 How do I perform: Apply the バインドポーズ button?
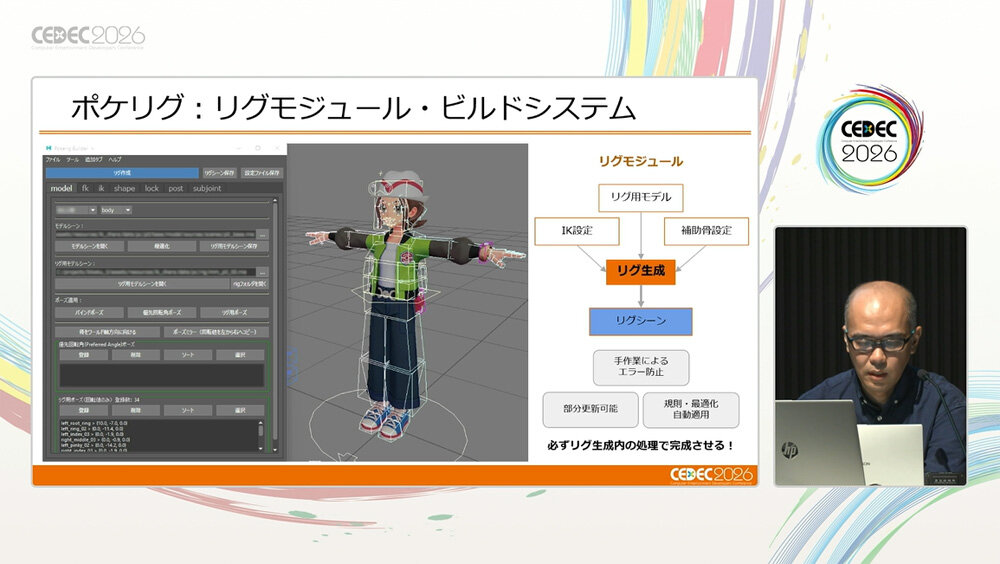pyautogui.click(x=89, y=313)
